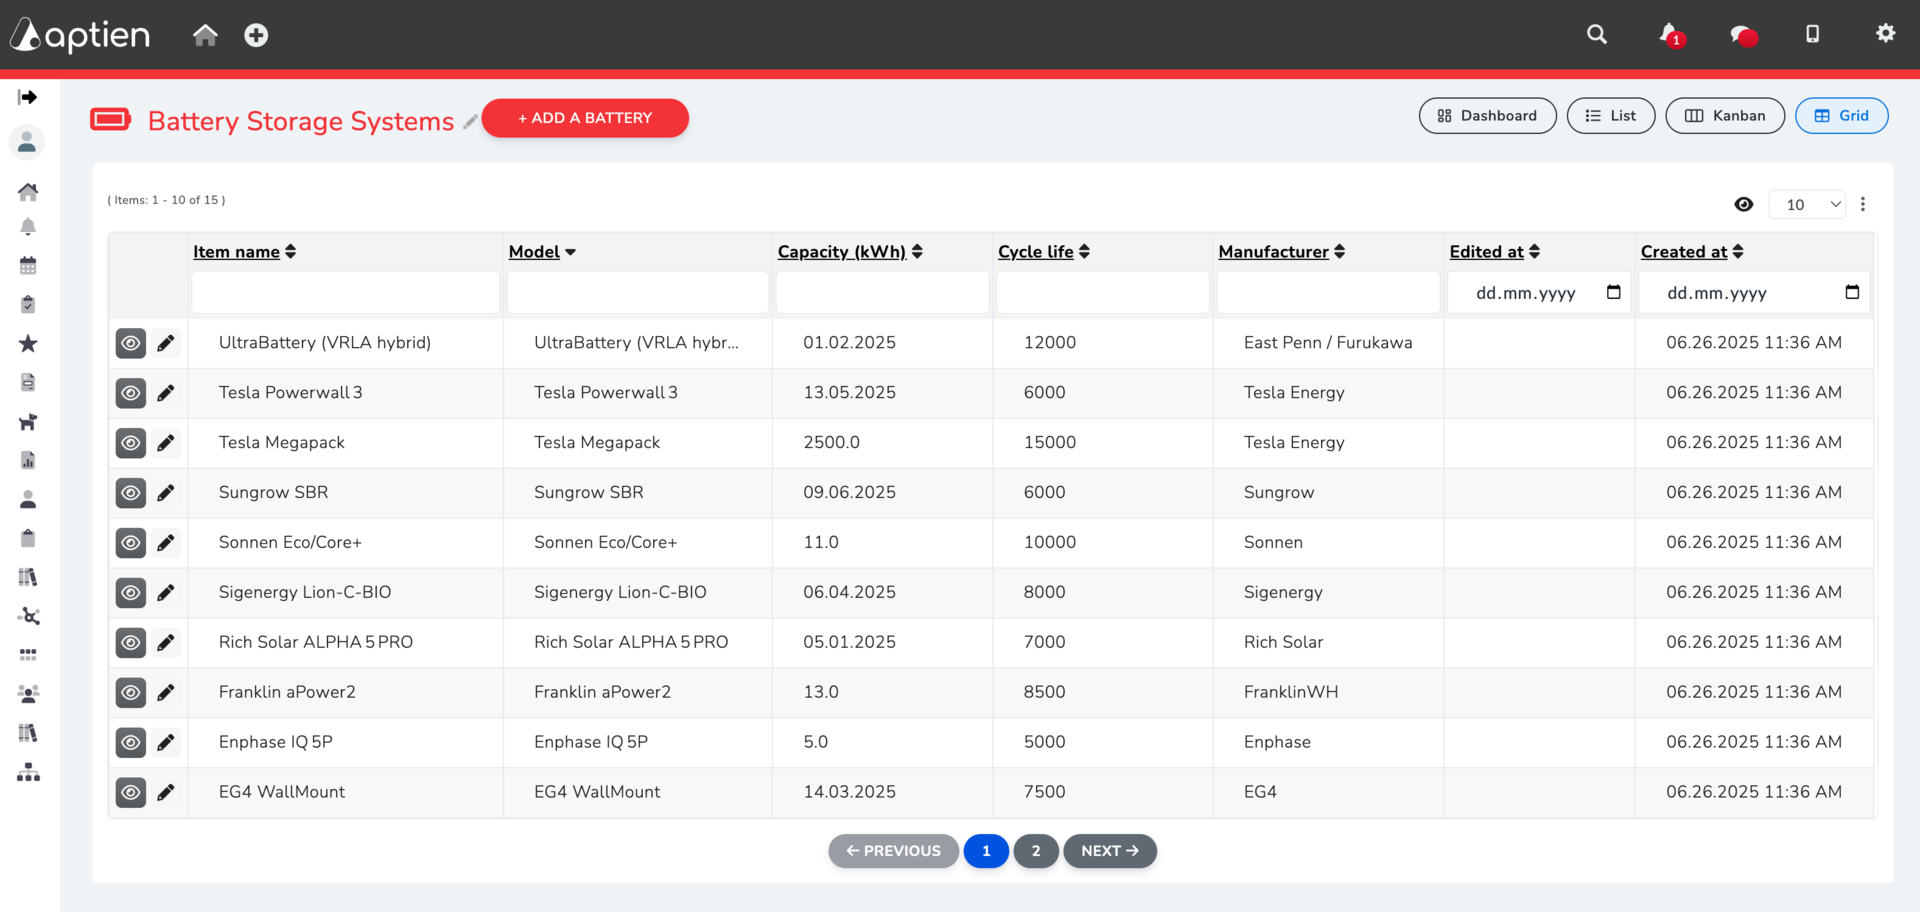Click the Aptien logo
The image size is (1920, 912).
click(80, 35)
